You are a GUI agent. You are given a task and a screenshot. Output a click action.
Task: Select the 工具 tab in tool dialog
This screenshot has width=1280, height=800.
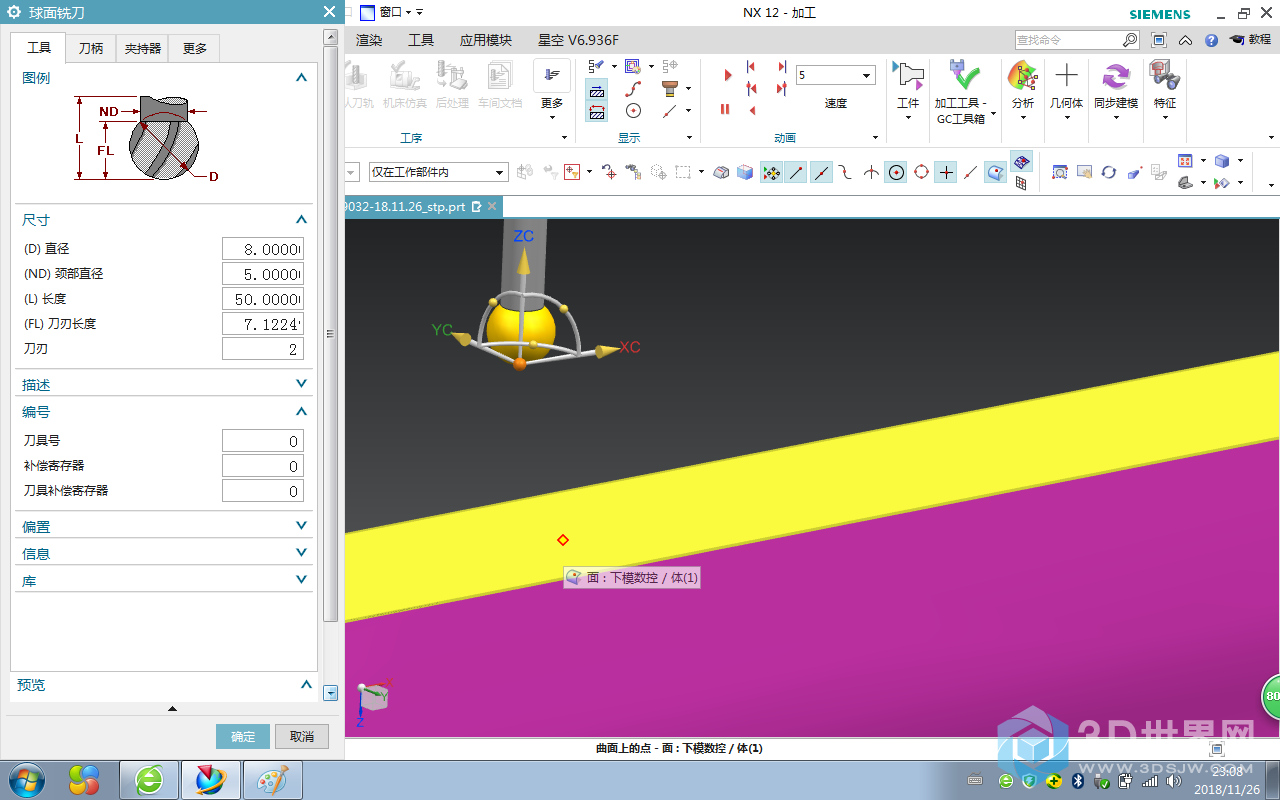(x=39, y=47)
